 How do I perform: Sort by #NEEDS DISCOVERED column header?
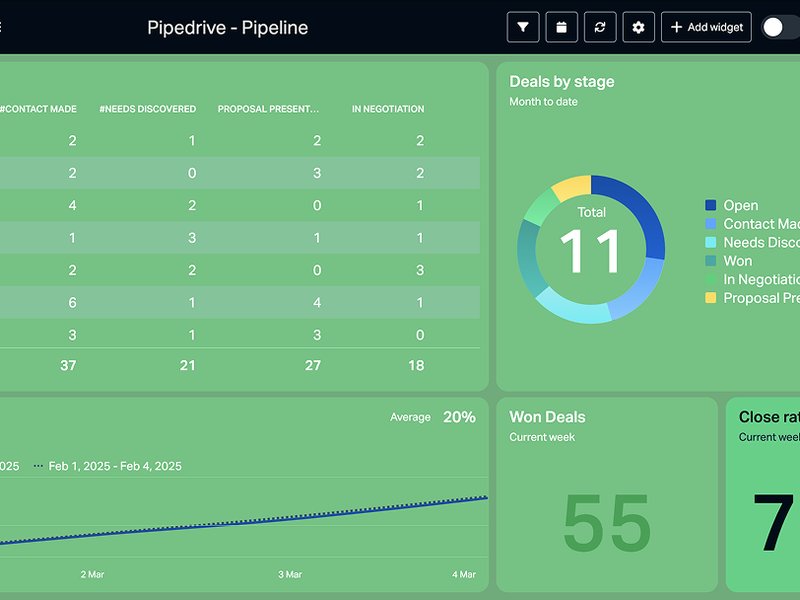point(147,109)
